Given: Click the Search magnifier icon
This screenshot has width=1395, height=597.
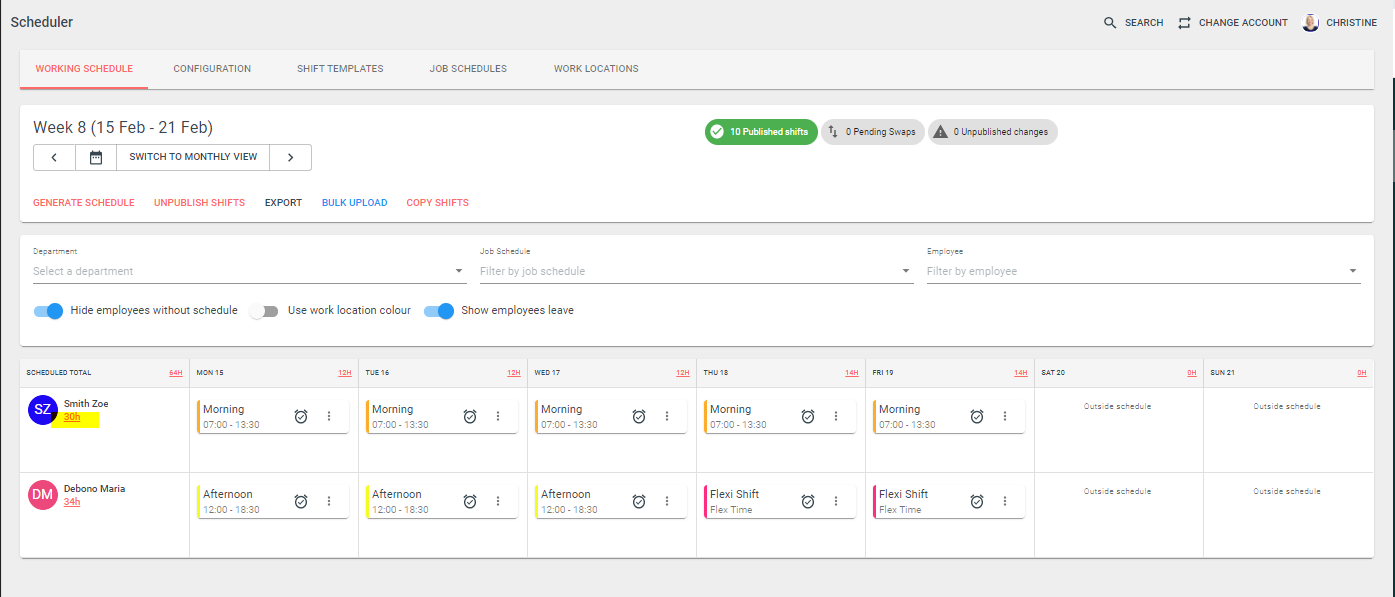Looking at the screenshot, I should 1110,22.
